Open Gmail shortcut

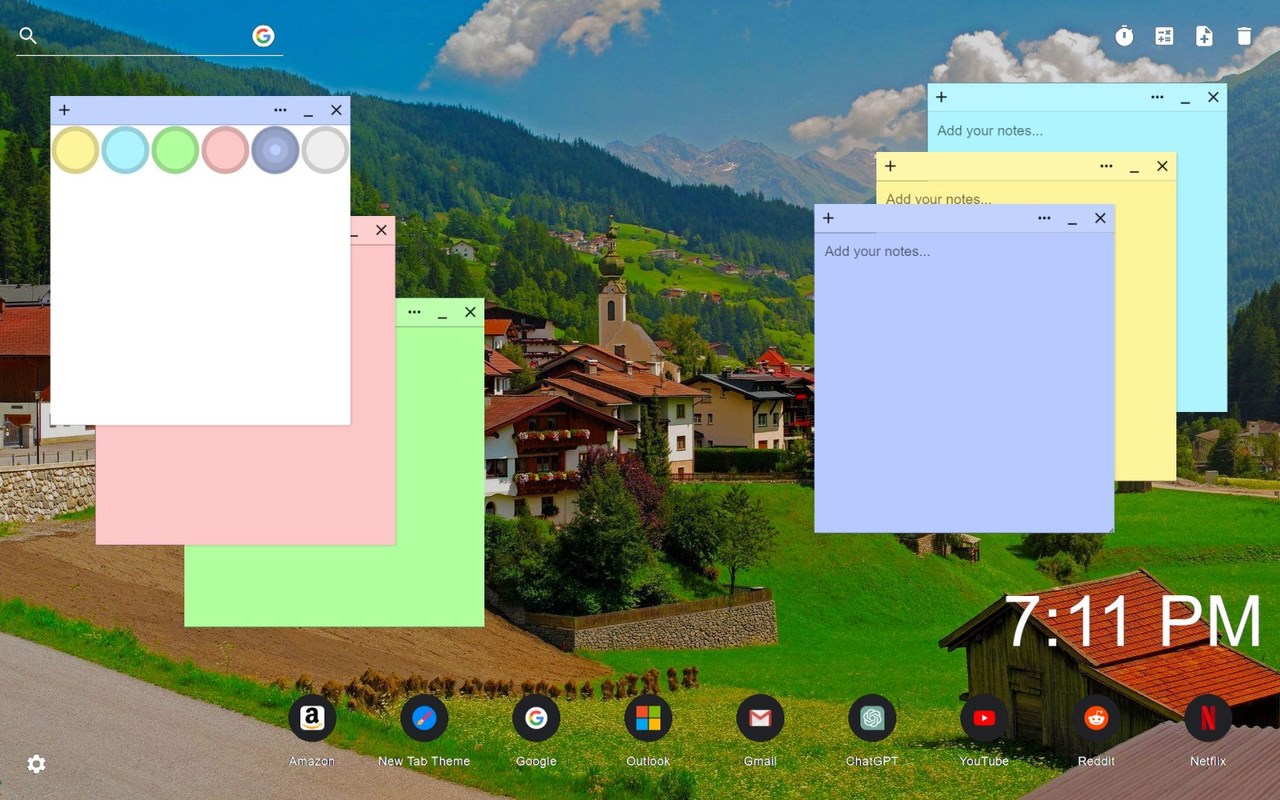pos(760,718)
